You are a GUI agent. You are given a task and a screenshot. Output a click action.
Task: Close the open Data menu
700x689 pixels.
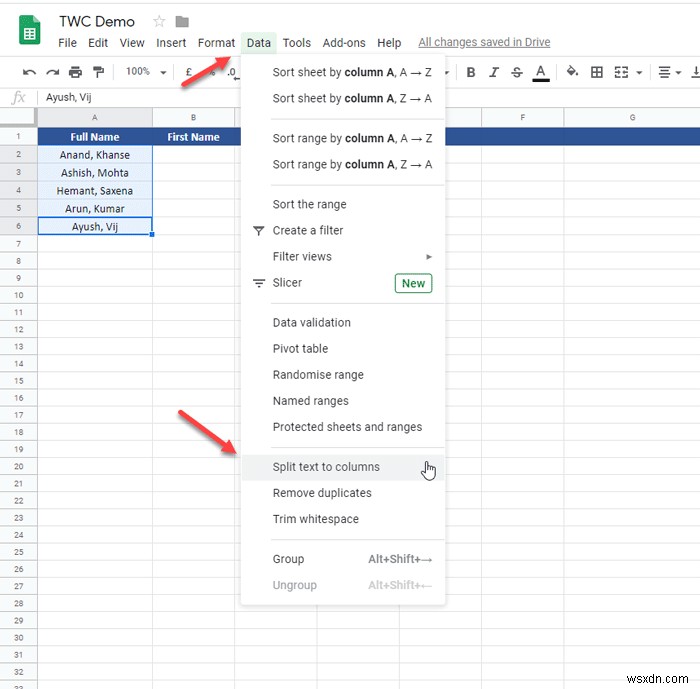point(258,43)
